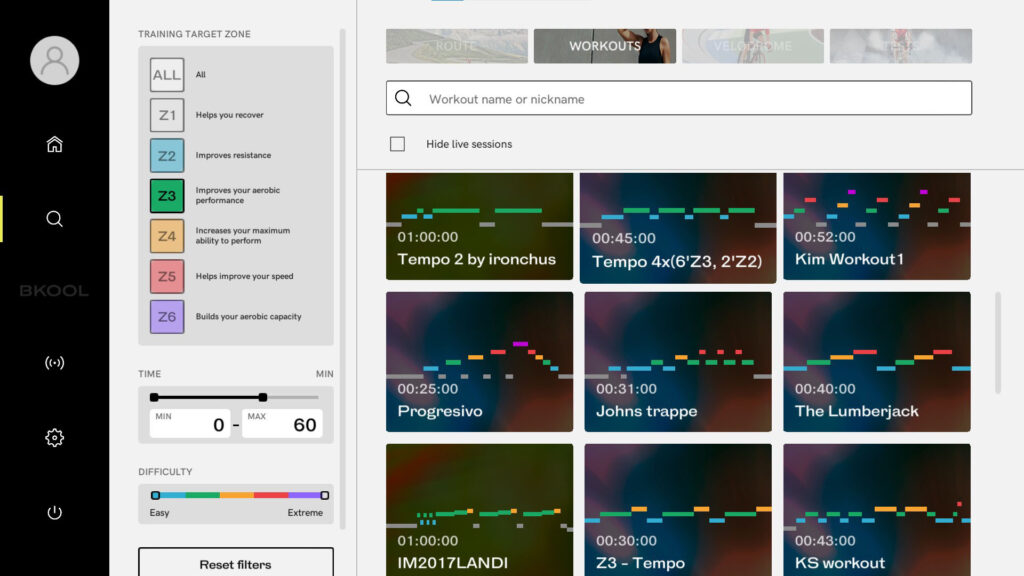Click the BKOOL logo in sidebar
Viewport: 1024px width, 576px height.
pyautogui.click(x=54, y=291)
